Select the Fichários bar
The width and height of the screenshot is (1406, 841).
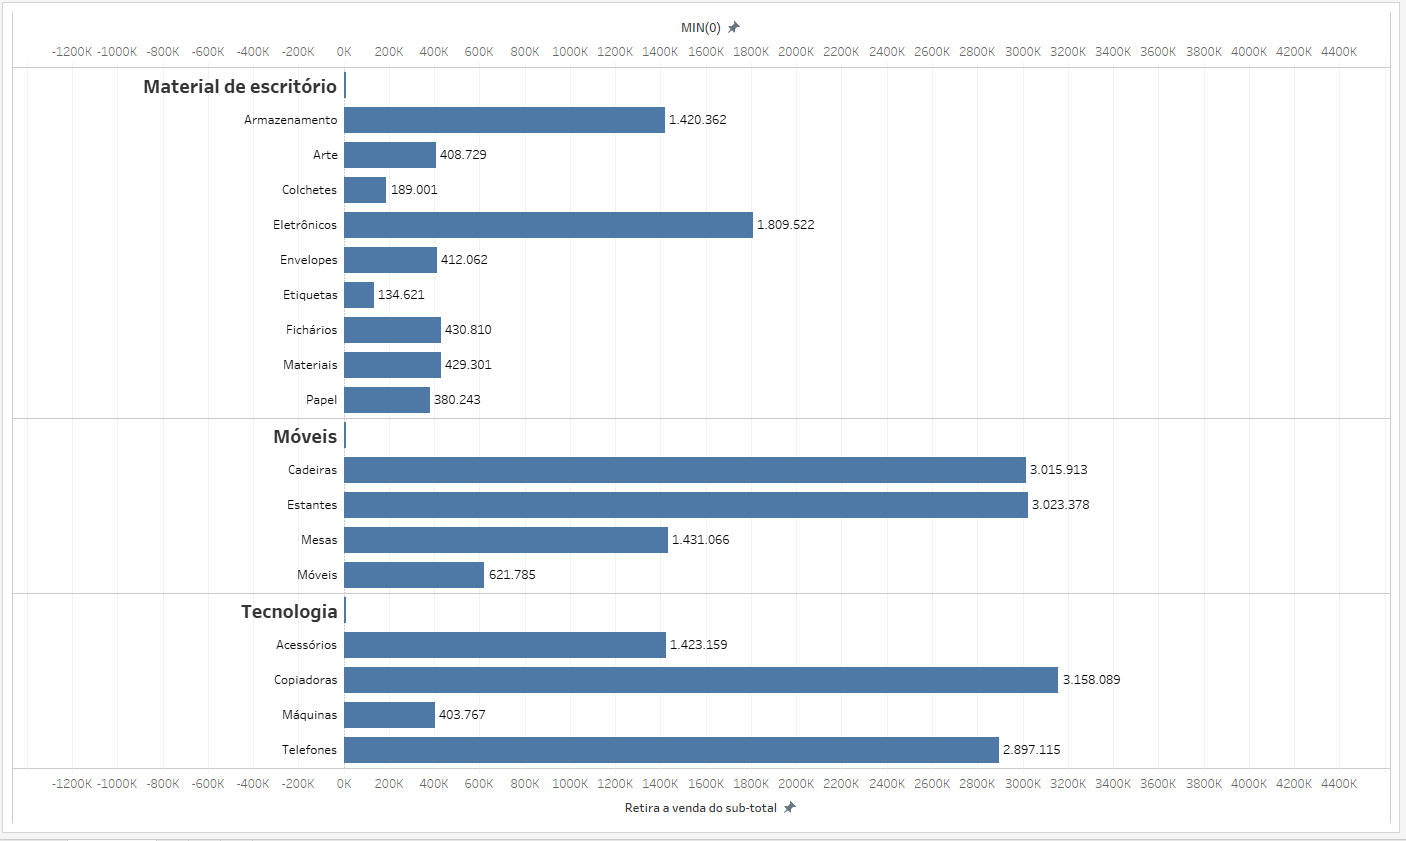tap(392, 330)
